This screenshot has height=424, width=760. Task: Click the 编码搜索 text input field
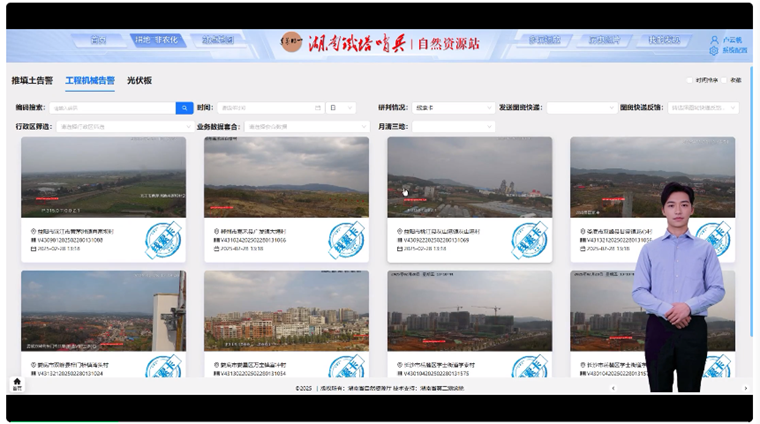(x=112, y=108)
